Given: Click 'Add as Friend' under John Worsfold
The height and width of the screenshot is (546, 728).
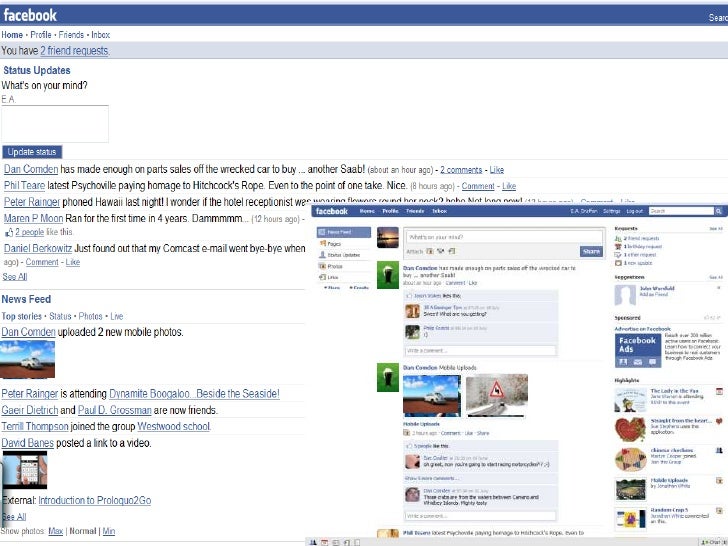Looking at the screenshot, I should pyautogui.click(x=652, y=294).
